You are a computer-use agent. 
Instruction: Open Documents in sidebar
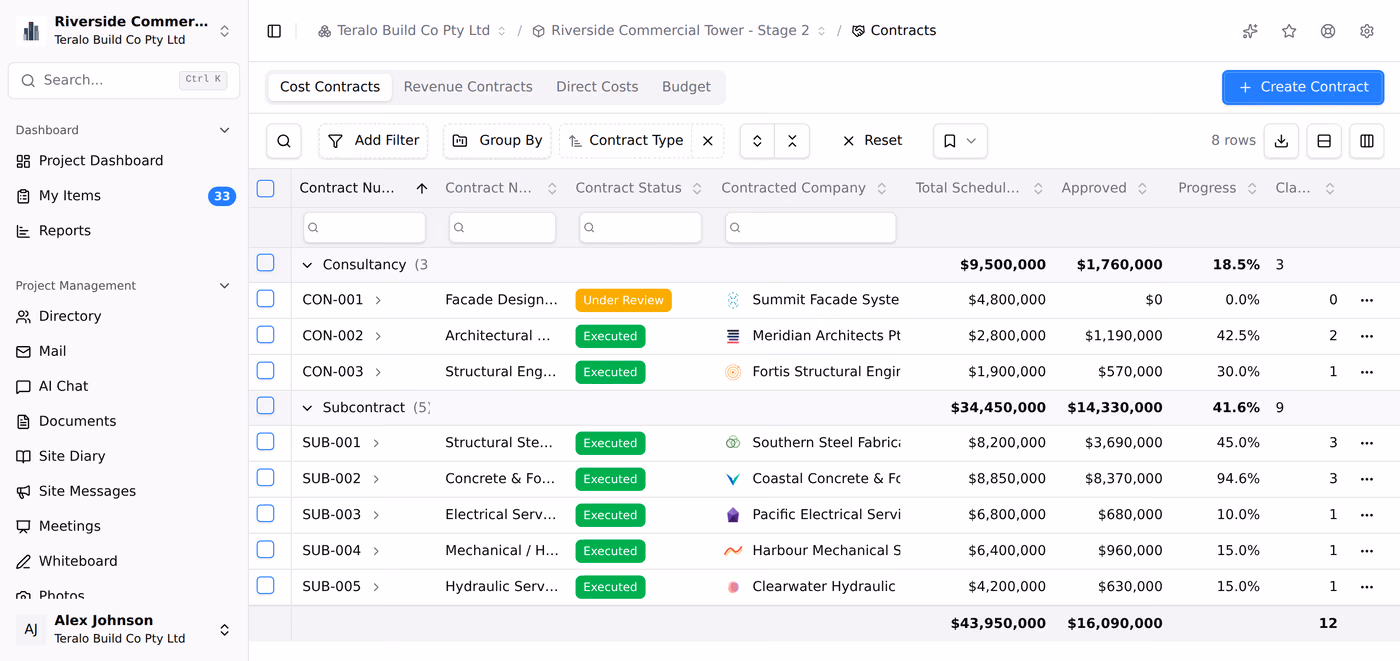[124, 421]
